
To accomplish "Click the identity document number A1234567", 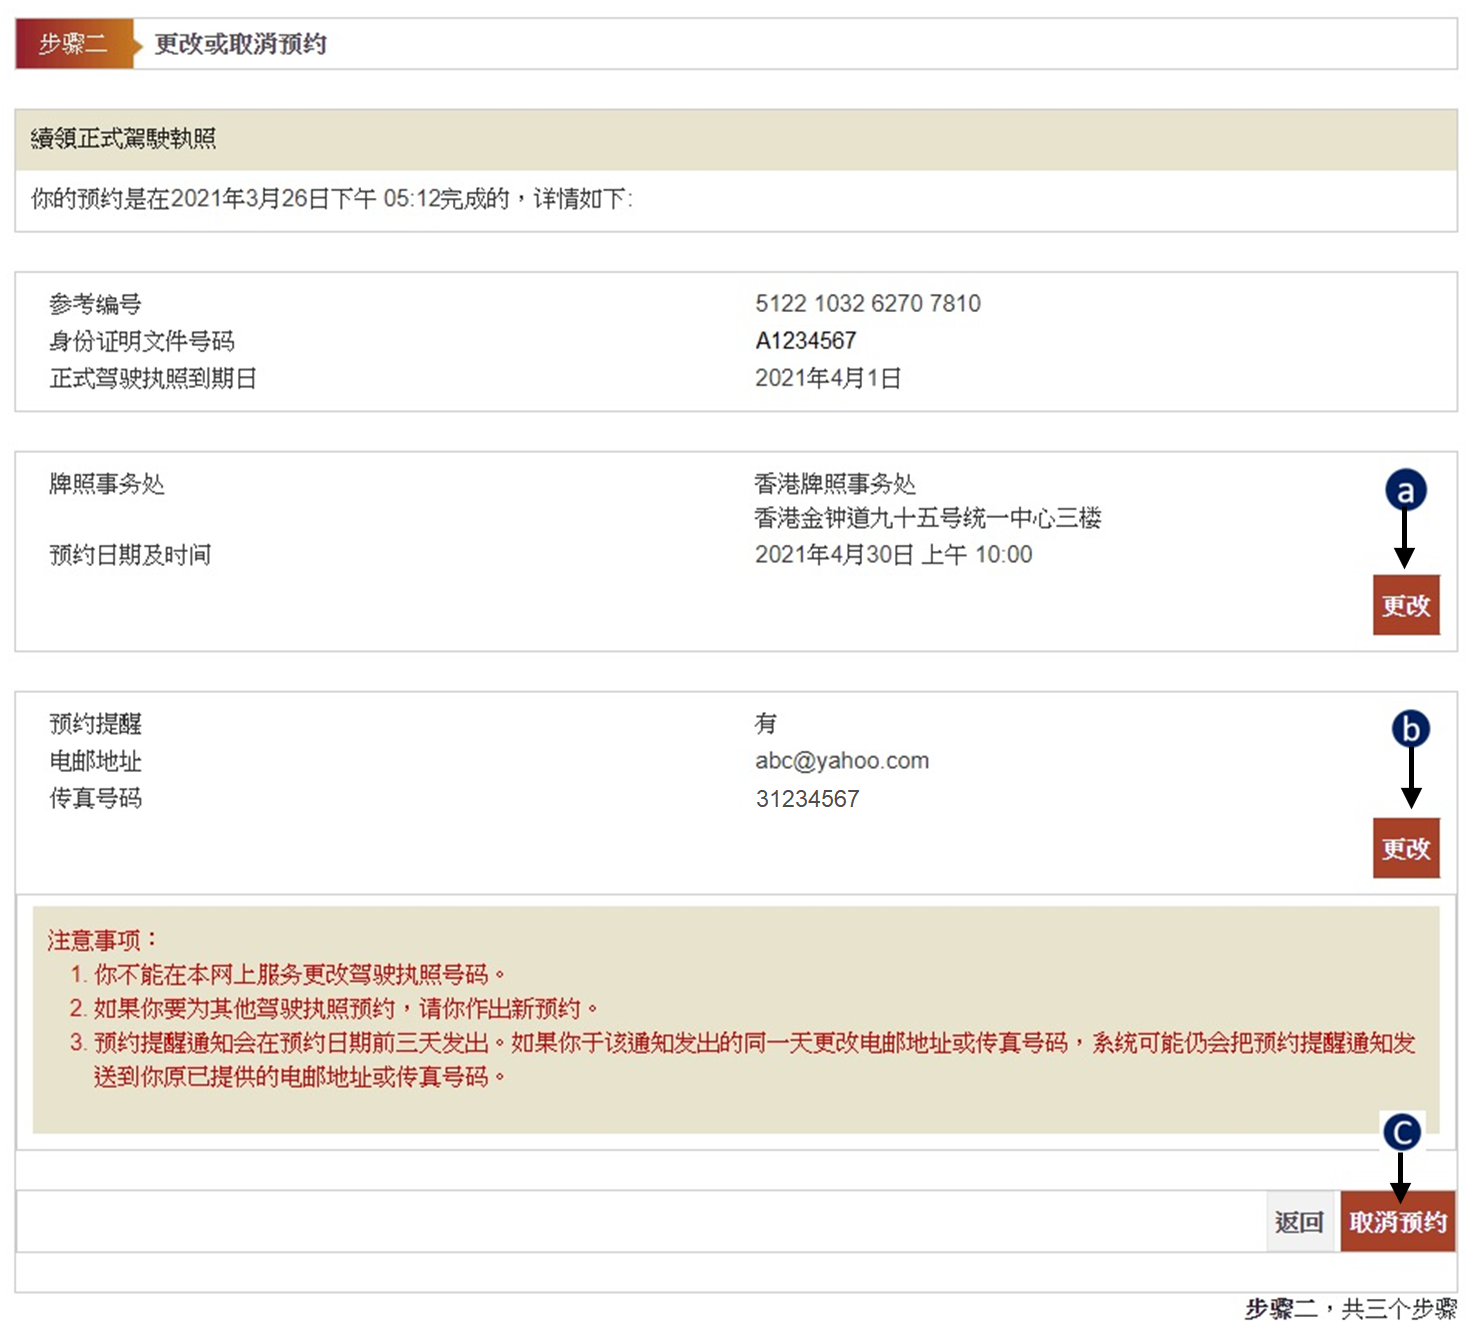I will pyautogui.click(x=805, y=341).
